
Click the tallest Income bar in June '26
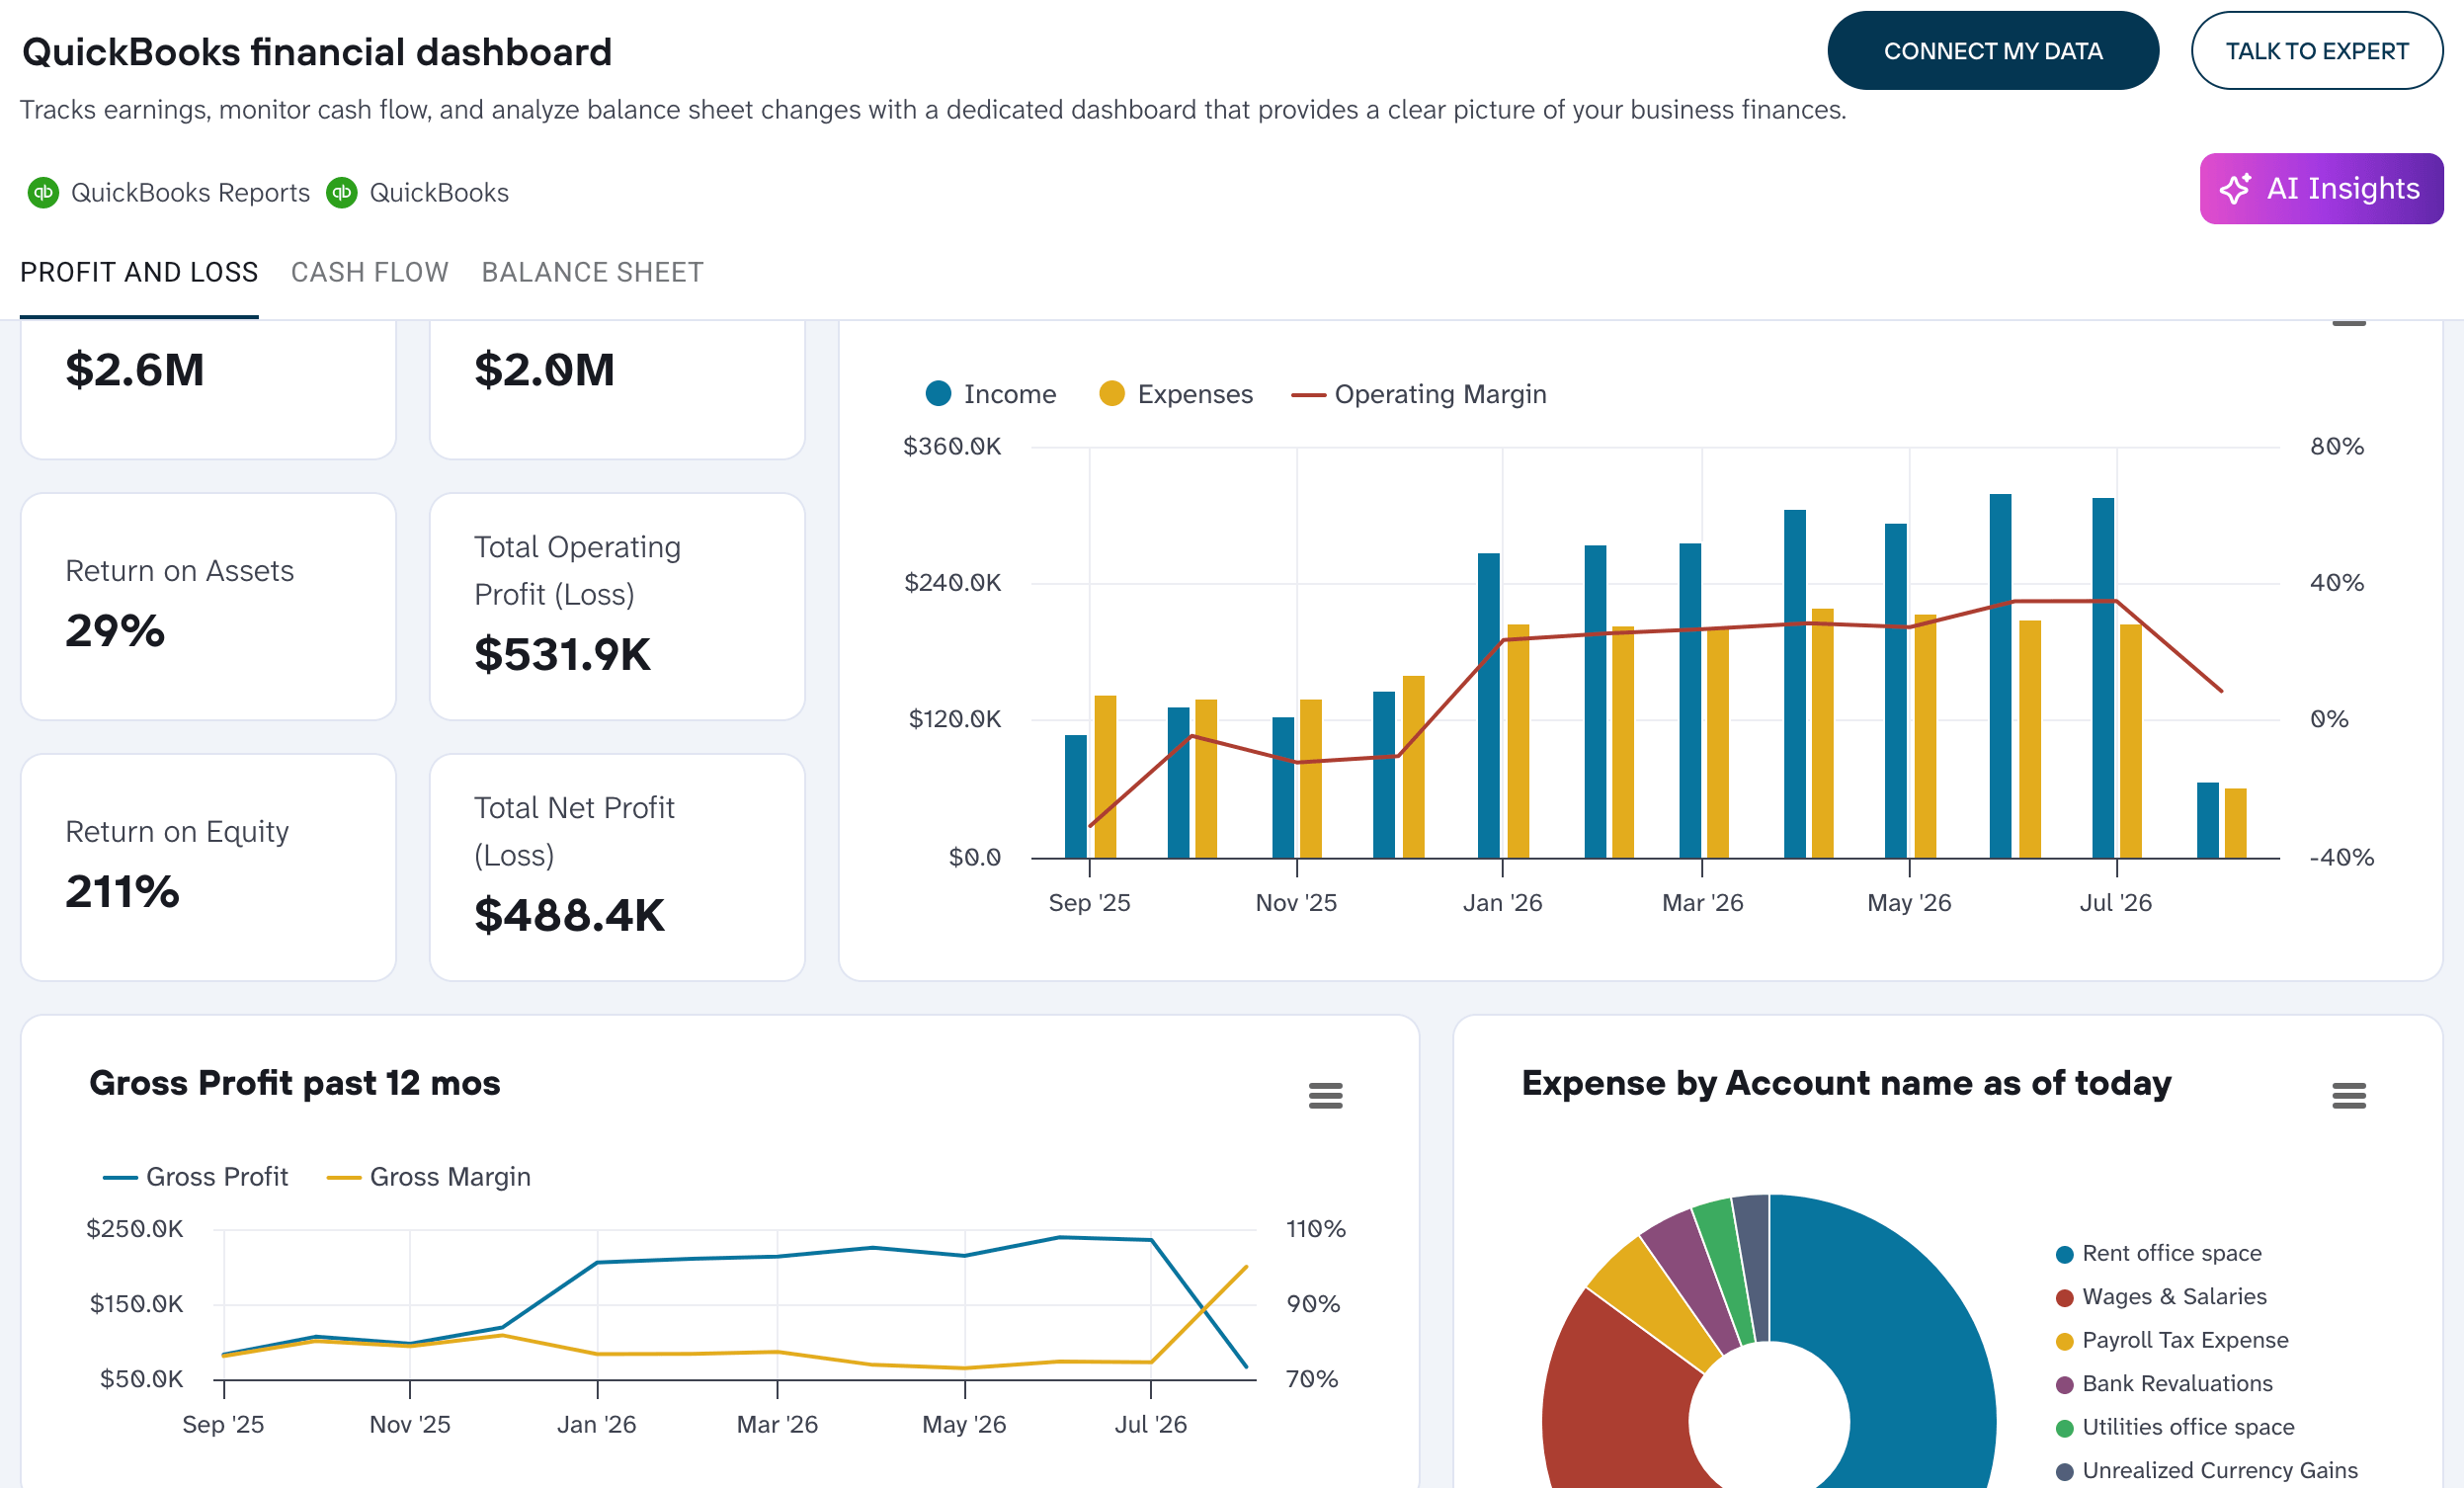(2000, 676)
